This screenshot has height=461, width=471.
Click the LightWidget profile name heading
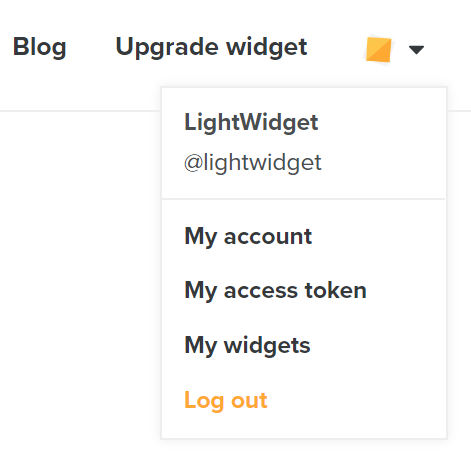click(x=251, y=123)
